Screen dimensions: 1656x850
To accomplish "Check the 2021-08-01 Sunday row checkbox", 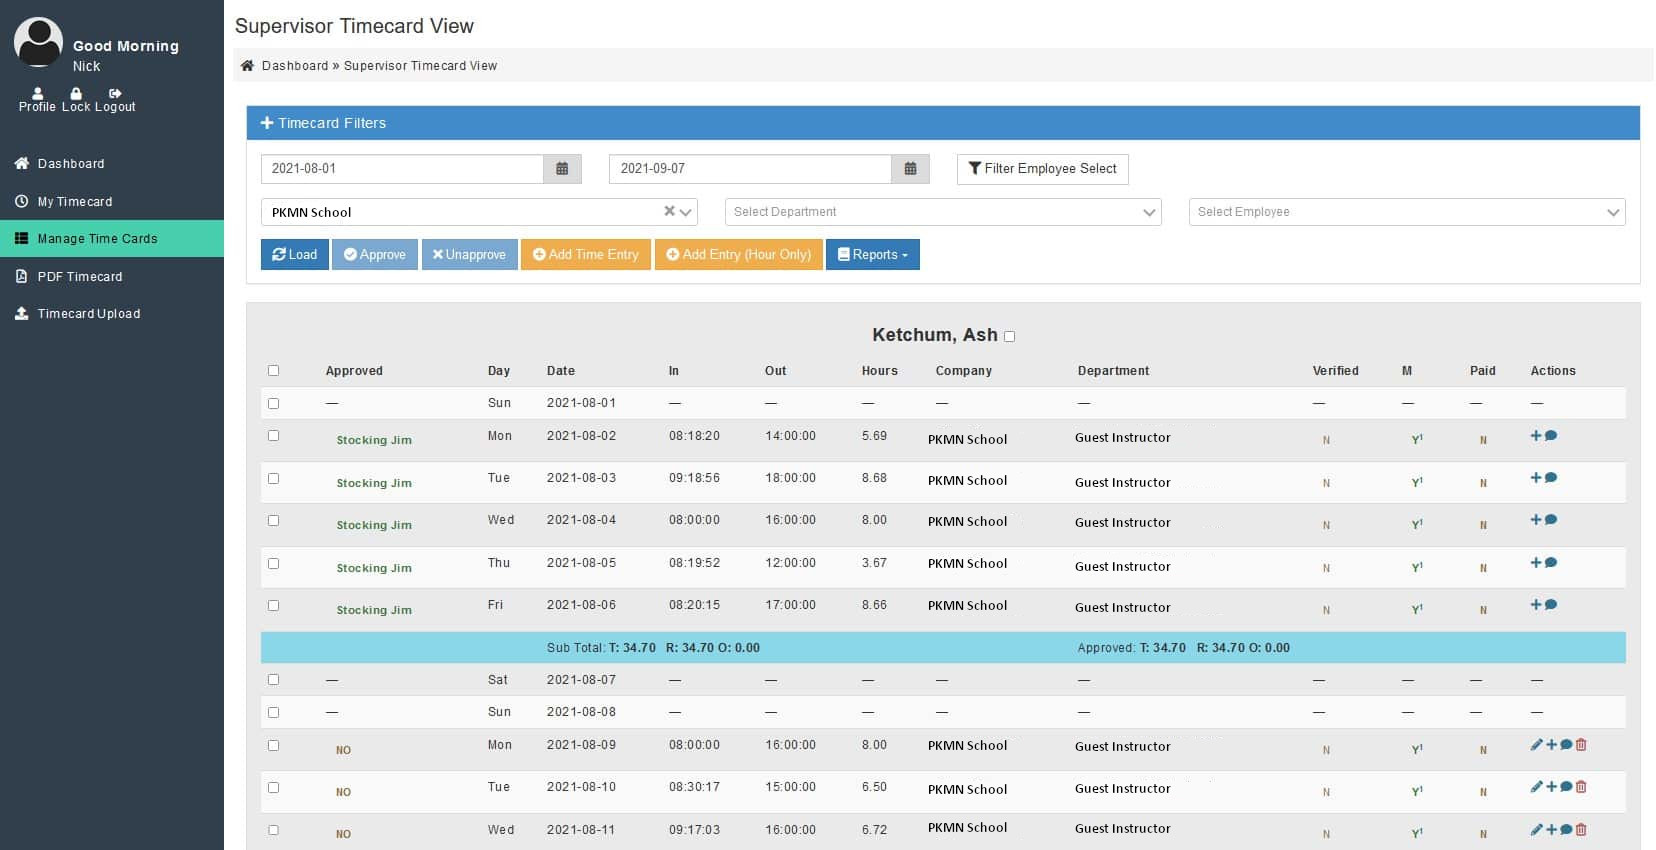I will coord(273,404).
